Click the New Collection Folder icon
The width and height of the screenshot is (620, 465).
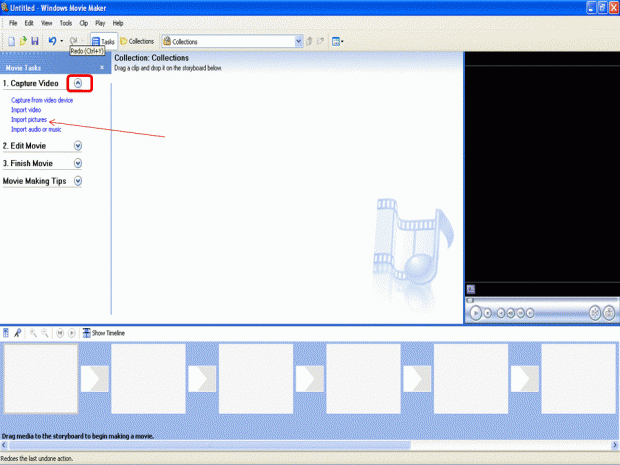tap(320, 41)
